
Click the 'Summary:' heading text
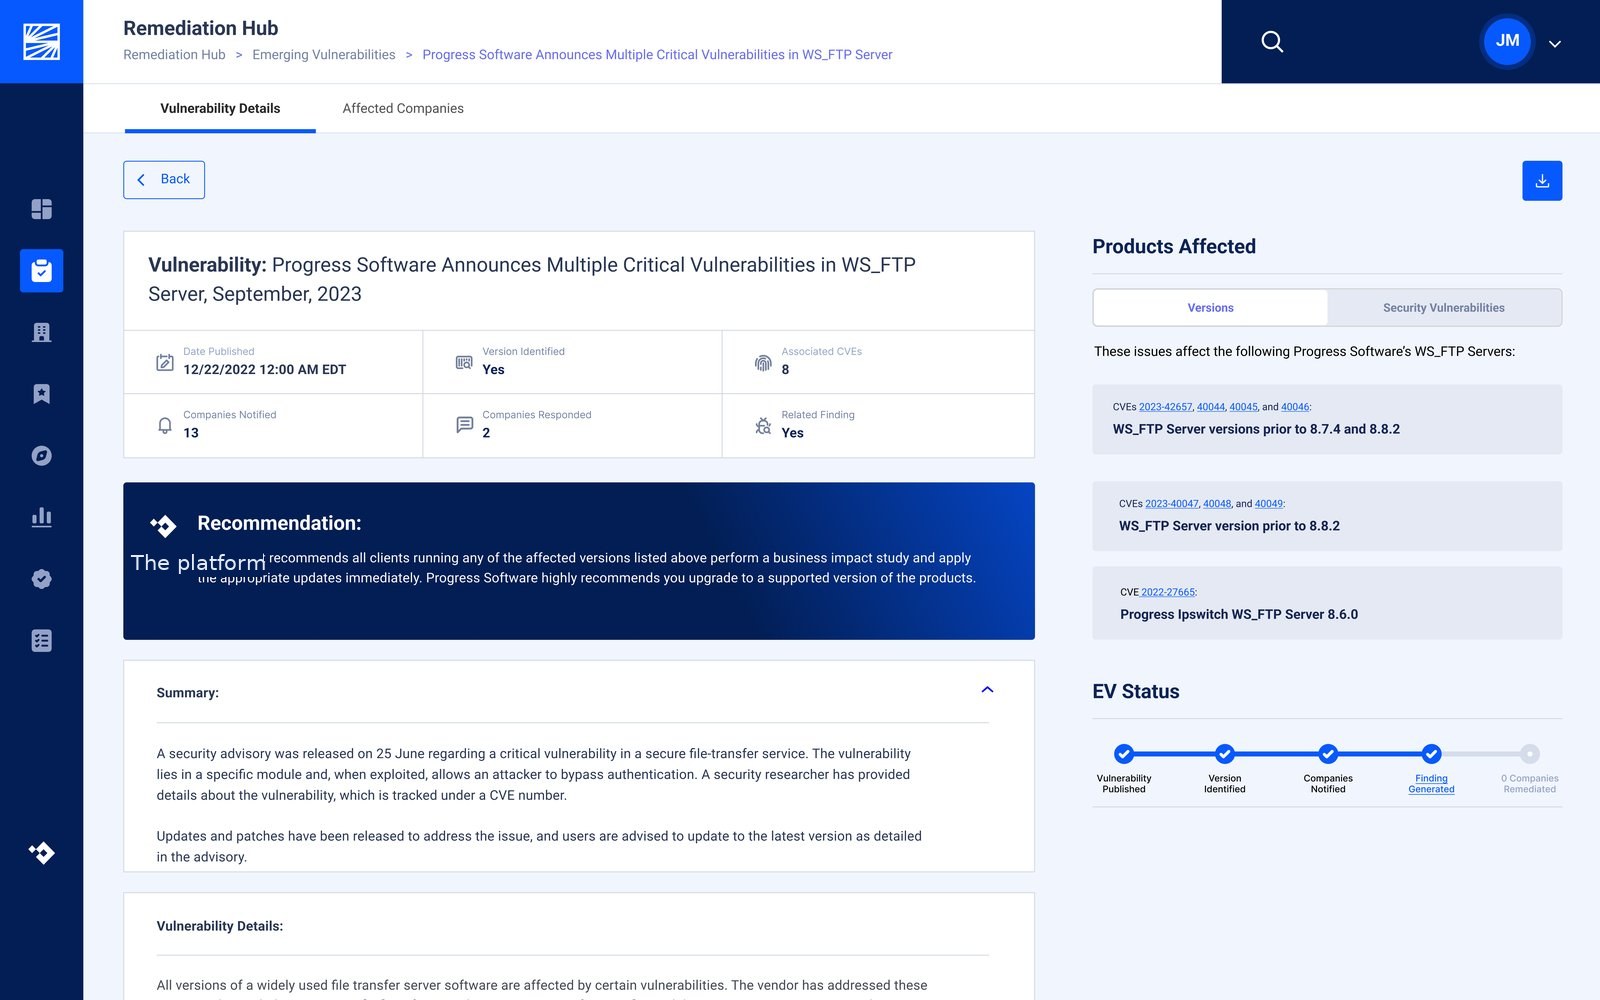(x=188, y=693)
